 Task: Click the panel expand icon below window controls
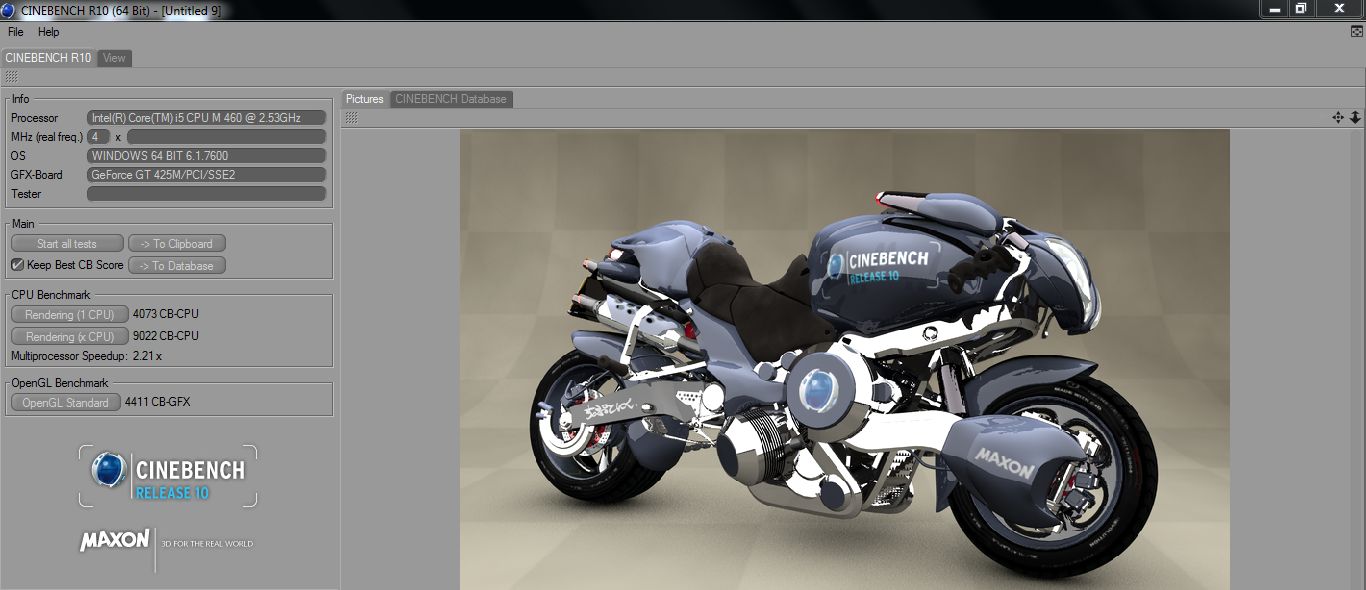tap(1357, 32)
